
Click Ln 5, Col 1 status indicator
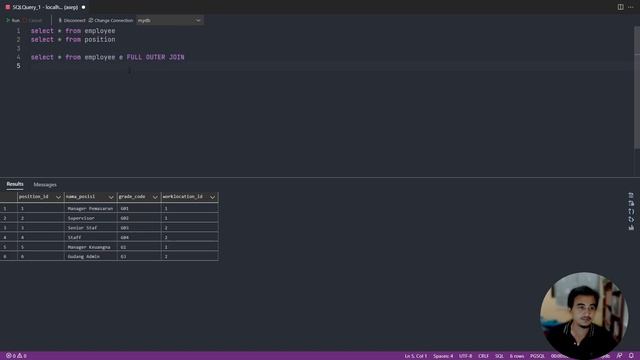[x=416, y=356]
